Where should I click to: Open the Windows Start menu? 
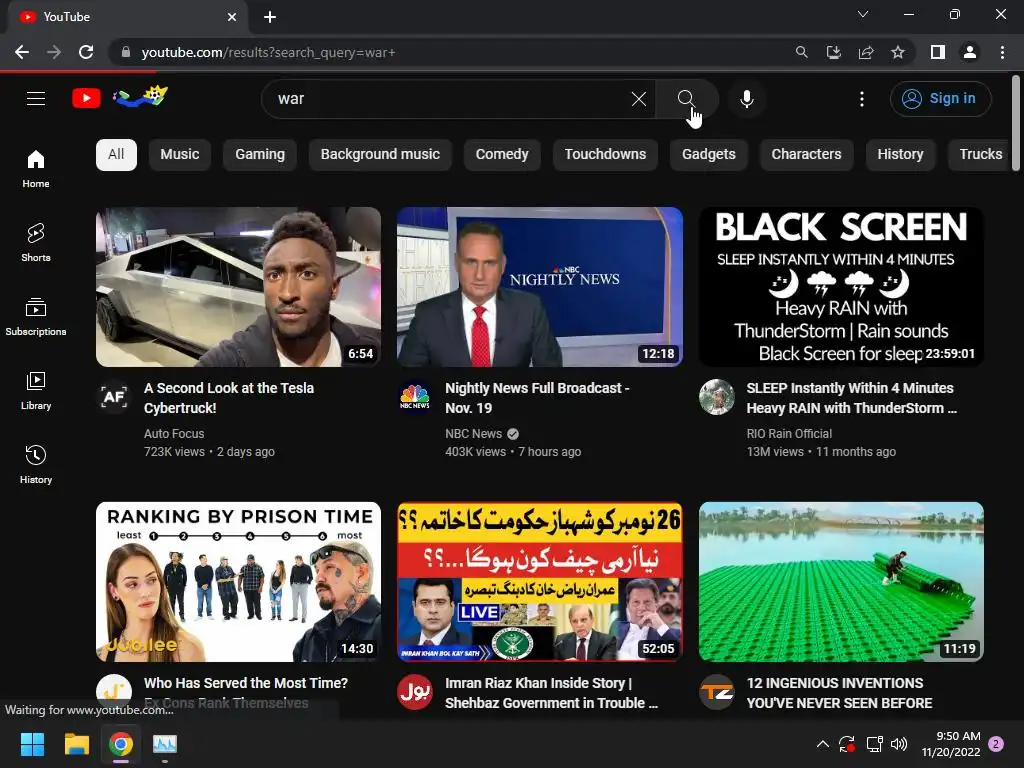click(32, 744)
